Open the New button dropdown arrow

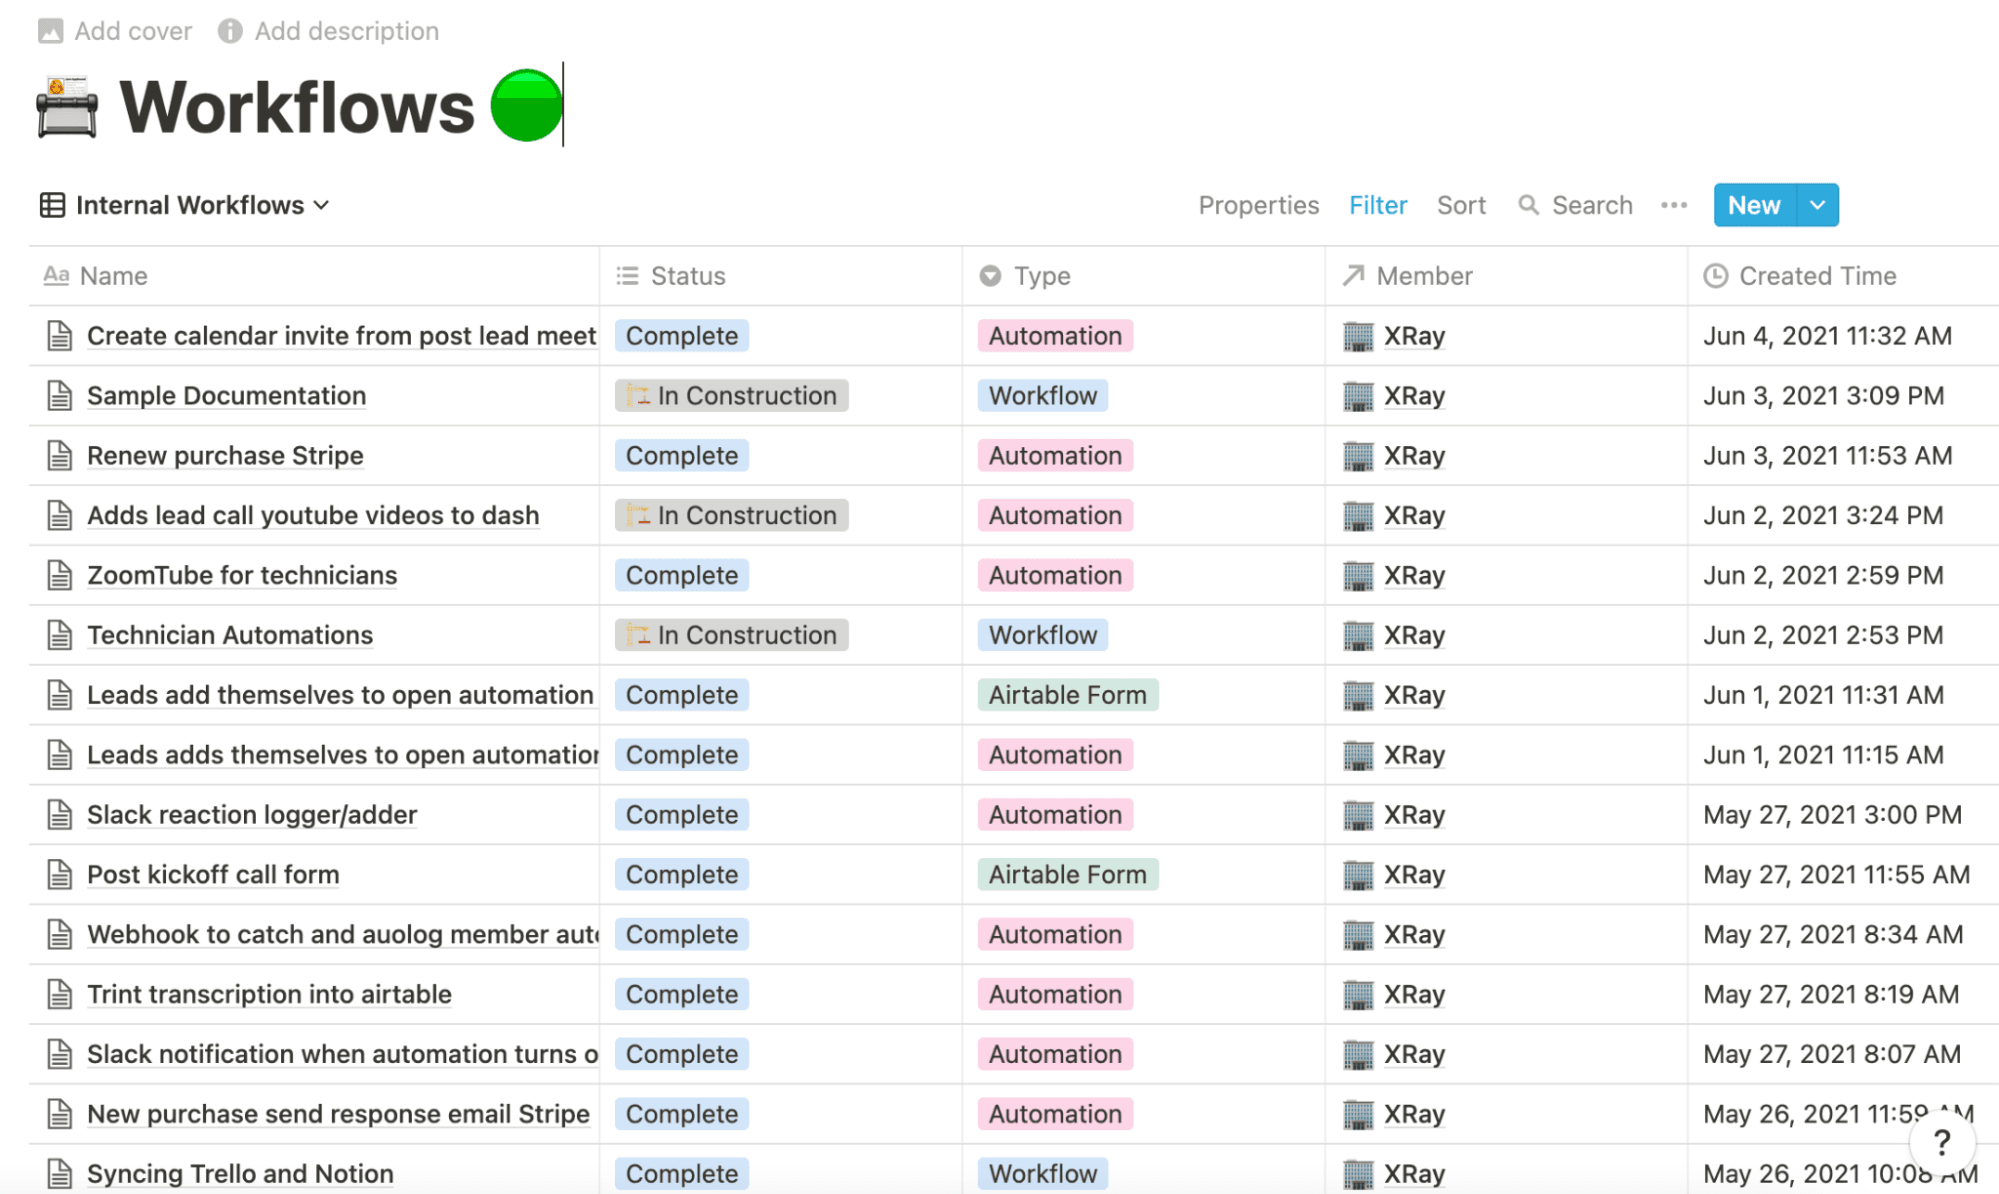1818,205
